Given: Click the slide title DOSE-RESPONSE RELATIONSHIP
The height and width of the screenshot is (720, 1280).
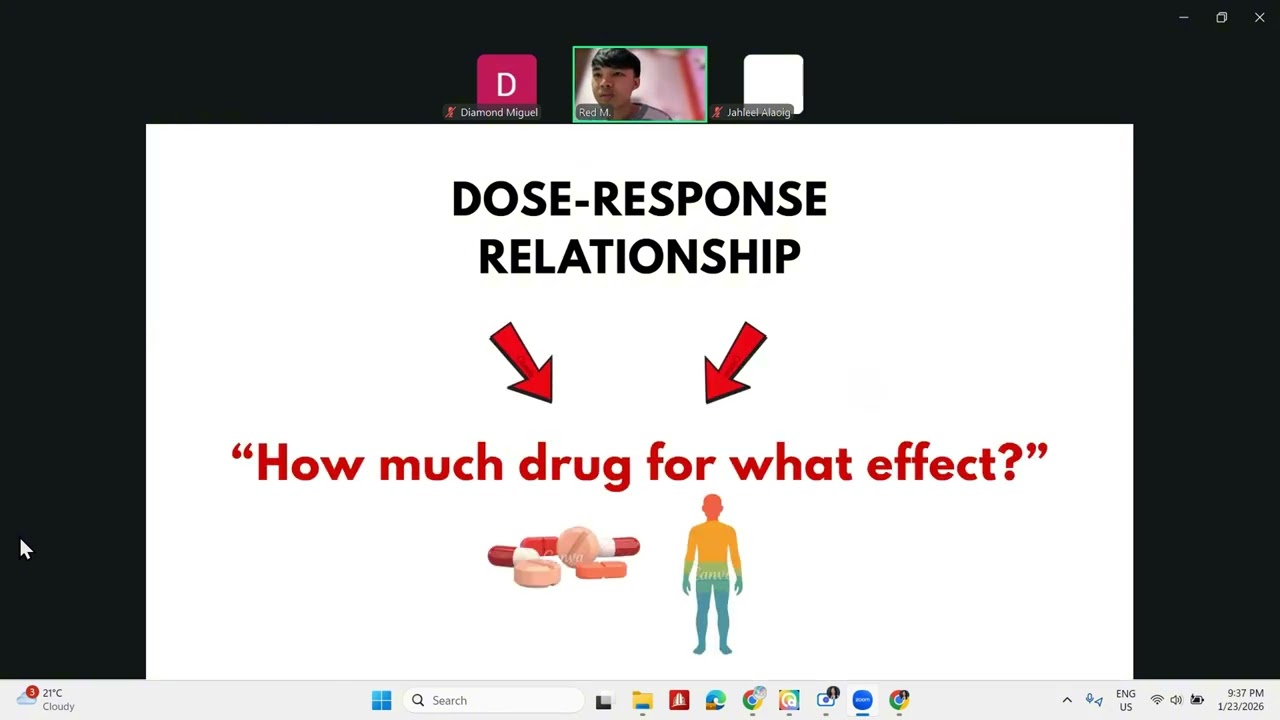Looking at the screenshot, I should point(639,228).
